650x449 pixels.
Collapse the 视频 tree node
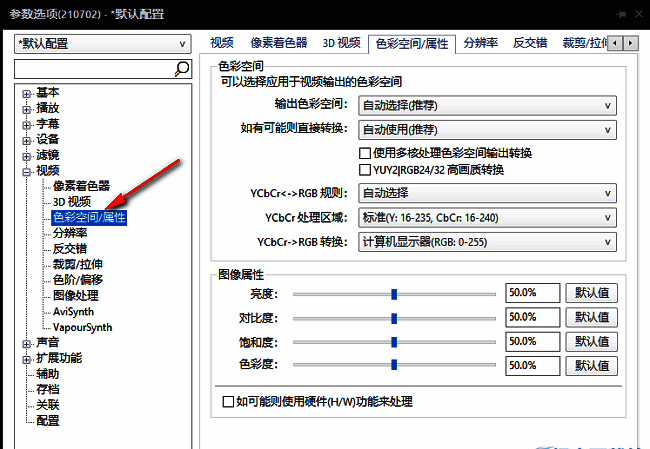[26, 171]
